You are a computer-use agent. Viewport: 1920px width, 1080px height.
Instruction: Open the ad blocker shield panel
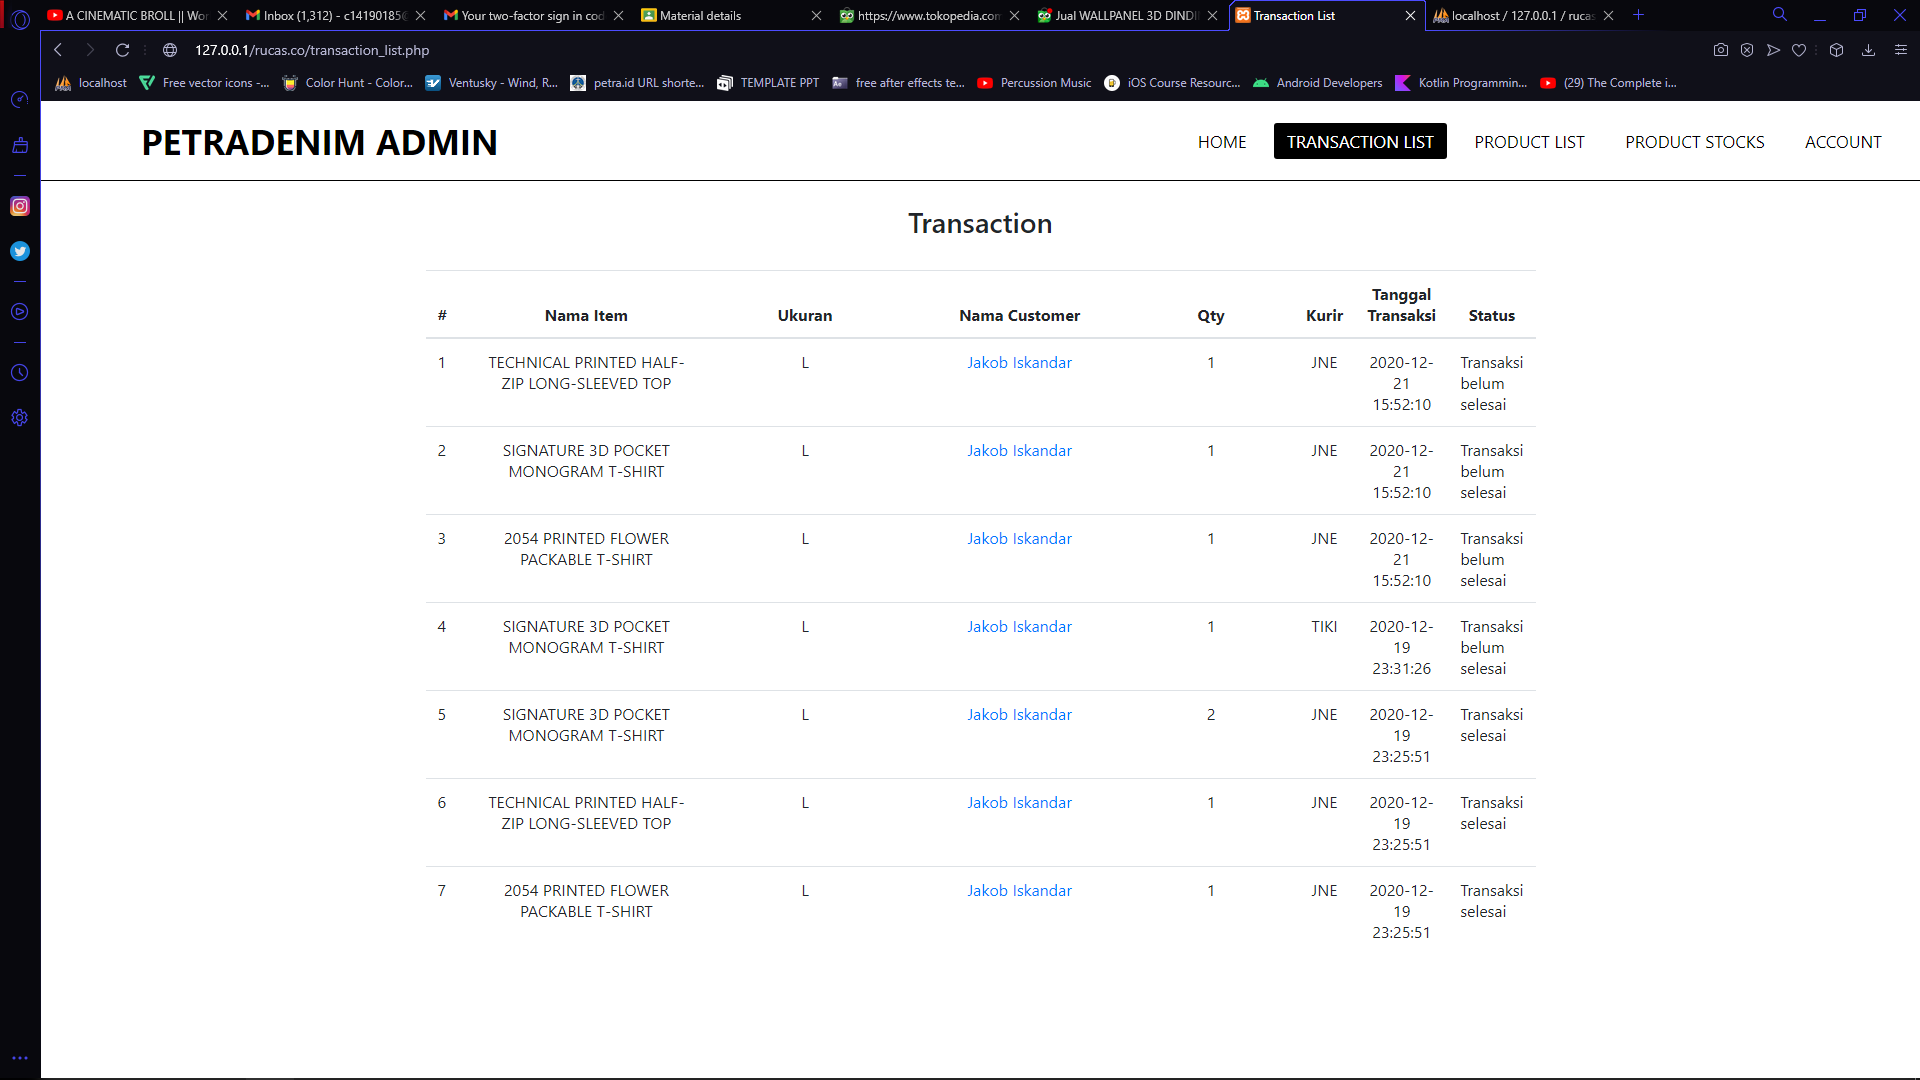point(1747,50)
